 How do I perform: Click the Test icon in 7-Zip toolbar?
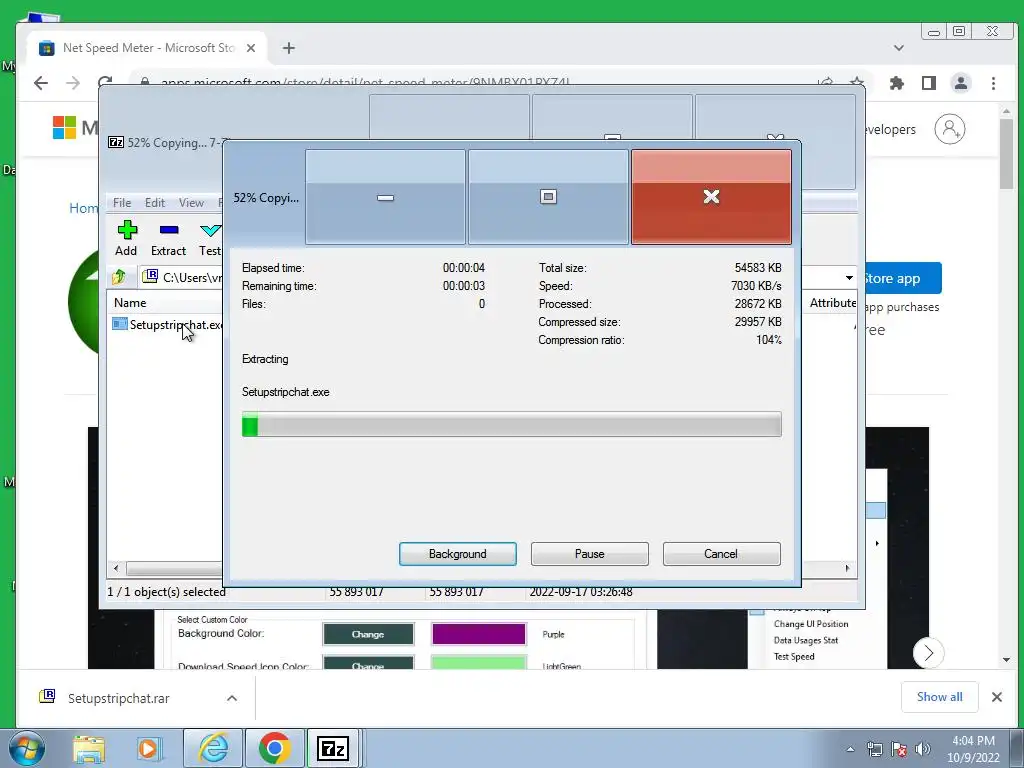tap(210, 238)
